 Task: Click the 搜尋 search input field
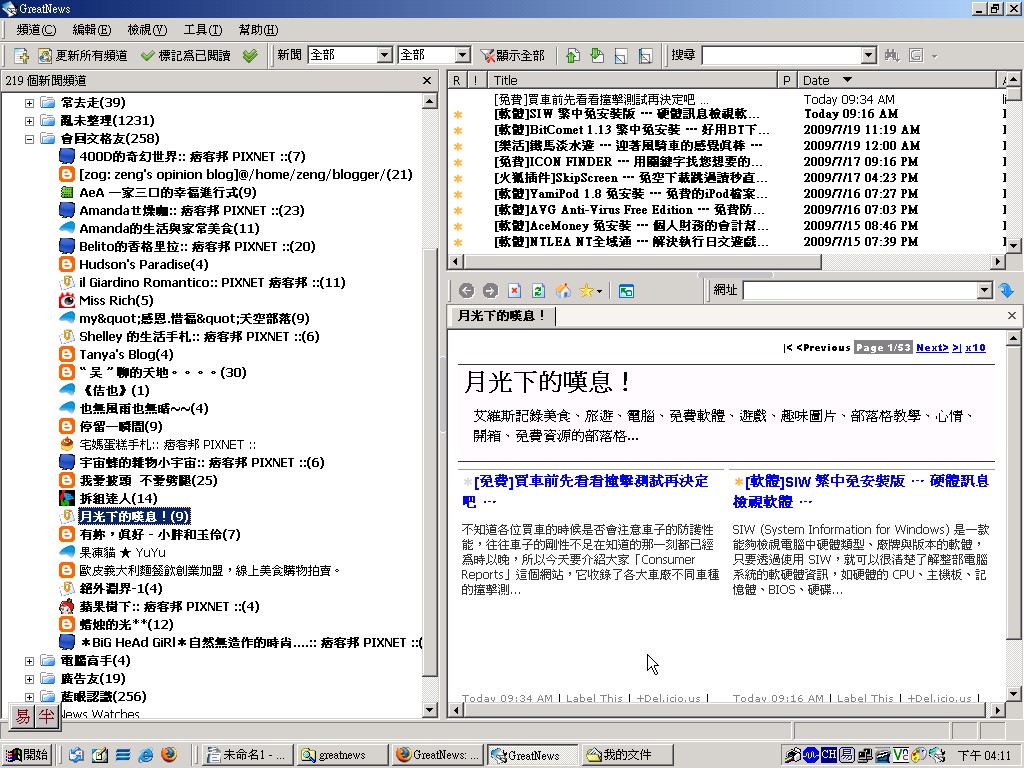(782, 56)
